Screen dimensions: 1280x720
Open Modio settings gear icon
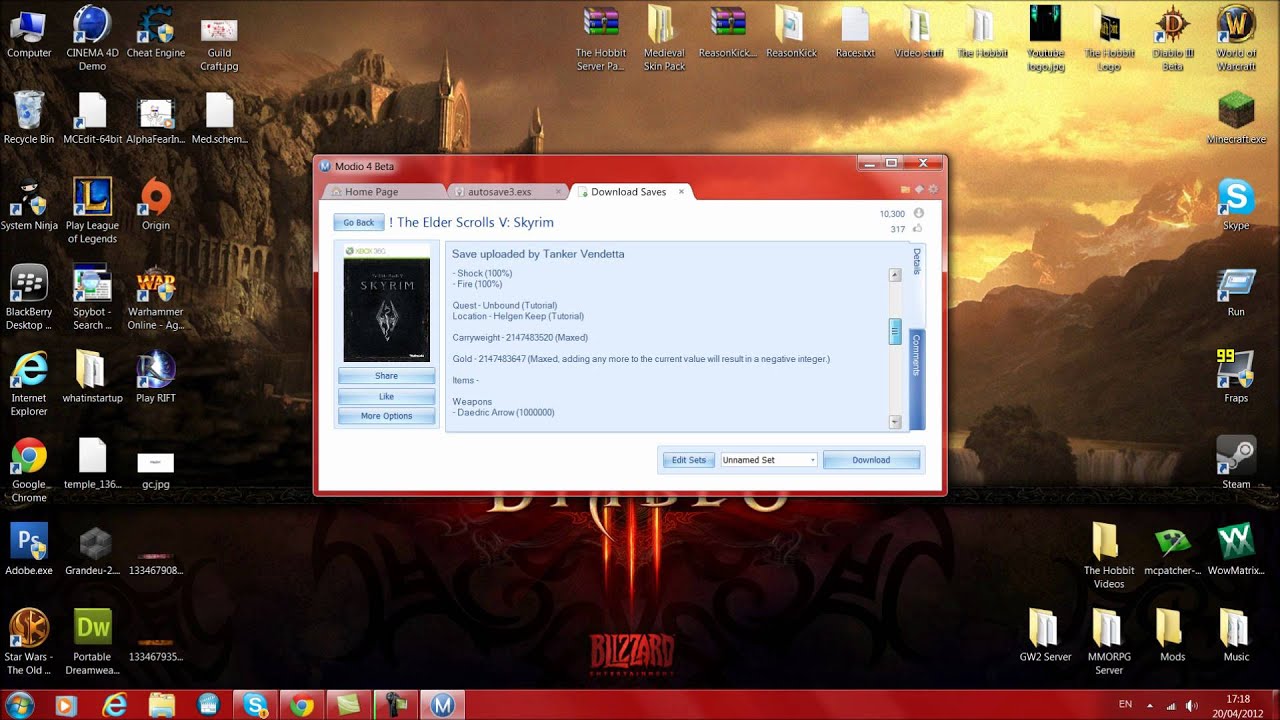point(933,189)
